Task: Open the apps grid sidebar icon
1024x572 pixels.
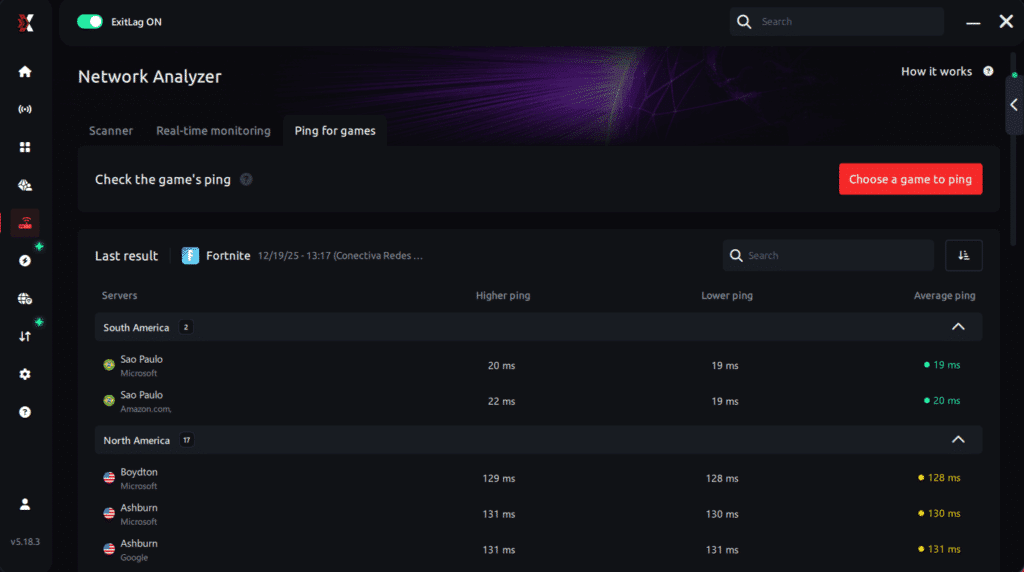Action: 25,147
